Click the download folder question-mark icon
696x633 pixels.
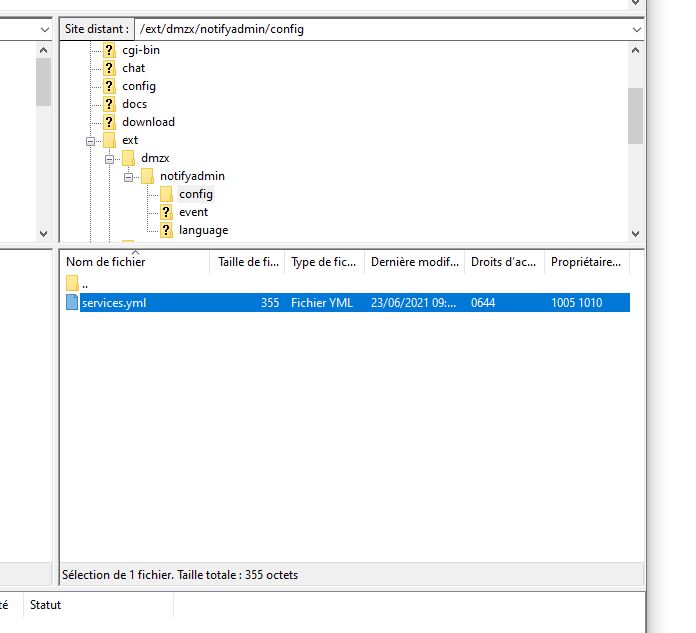click(x=109, y=122)
